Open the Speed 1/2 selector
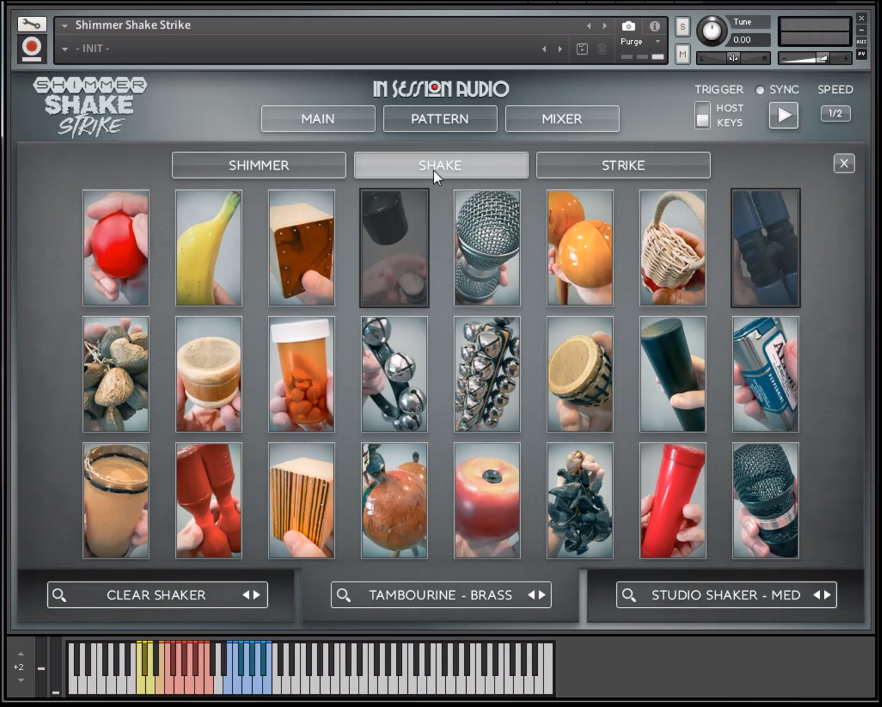Screen dimensions: 882x707 pyautogui.click(x=835, y=114)
